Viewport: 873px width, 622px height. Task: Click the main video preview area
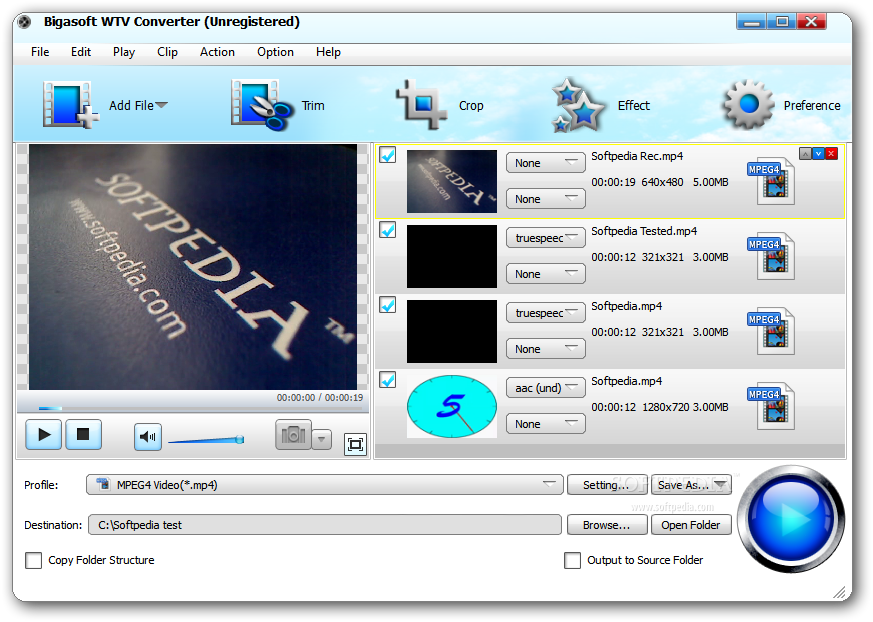193,267
